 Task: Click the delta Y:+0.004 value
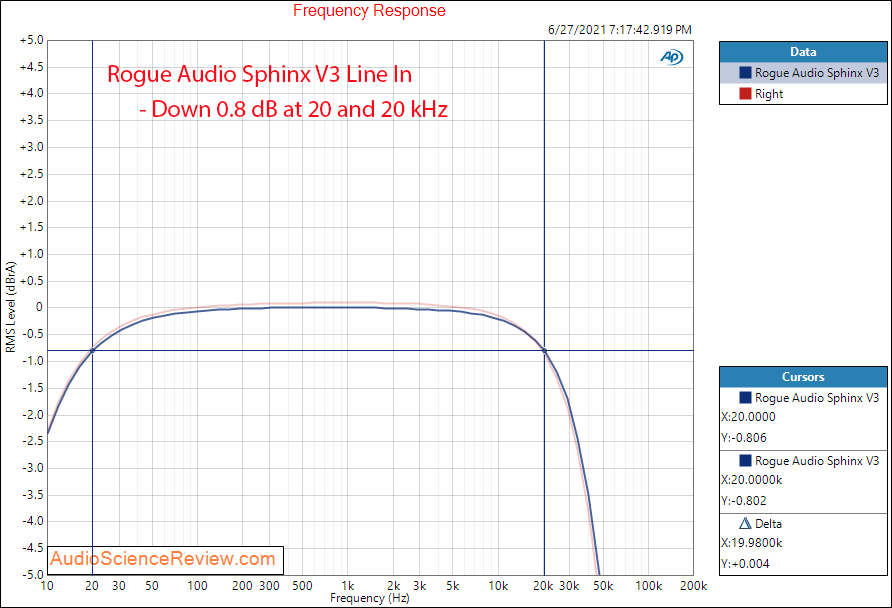point(745,564)
